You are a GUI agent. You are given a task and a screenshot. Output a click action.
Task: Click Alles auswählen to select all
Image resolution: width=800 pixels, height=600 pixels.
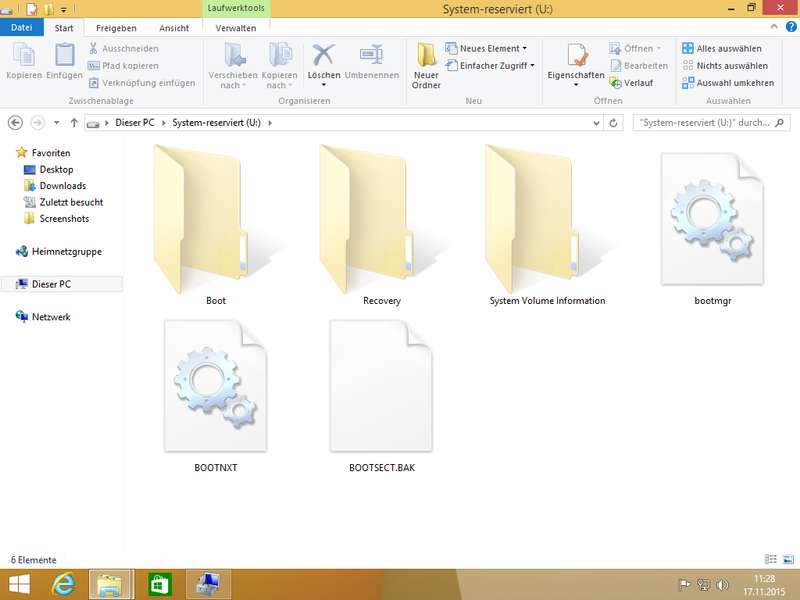(722, 48)
